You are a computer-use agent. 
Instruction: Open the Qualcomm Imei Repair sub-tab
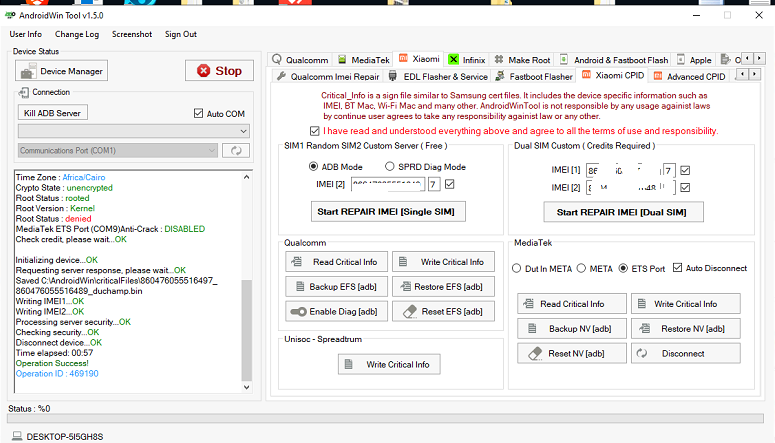328,77
